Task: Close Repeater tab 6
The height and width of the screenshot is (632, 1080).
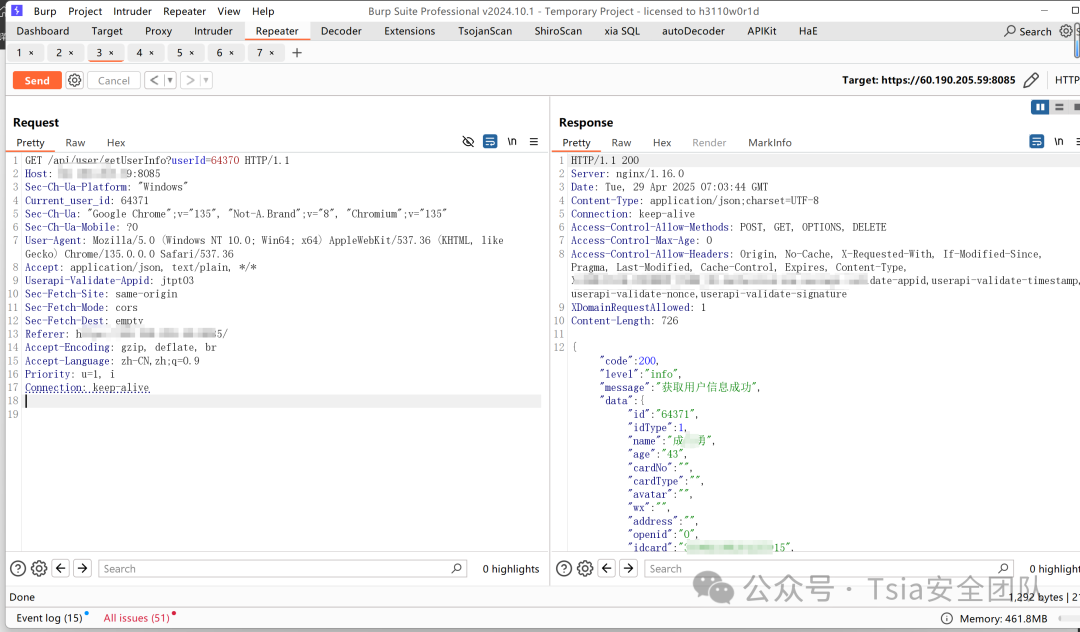Action: pos(231,53)
